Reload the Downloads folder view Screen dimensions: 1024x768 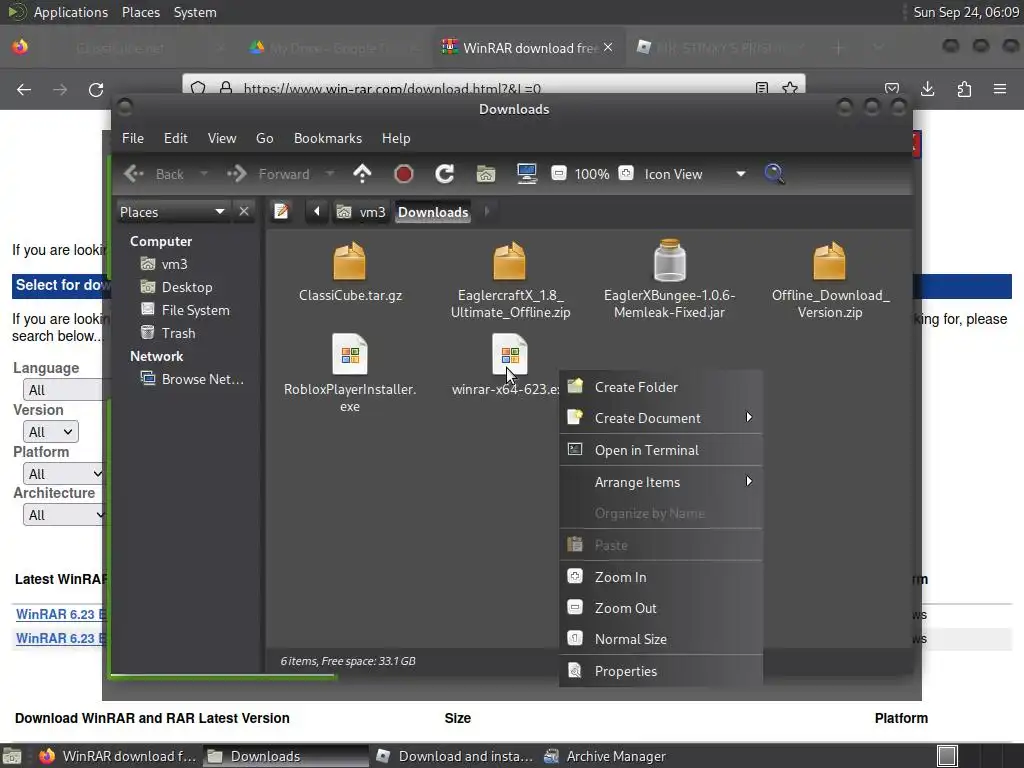[445, 174]
